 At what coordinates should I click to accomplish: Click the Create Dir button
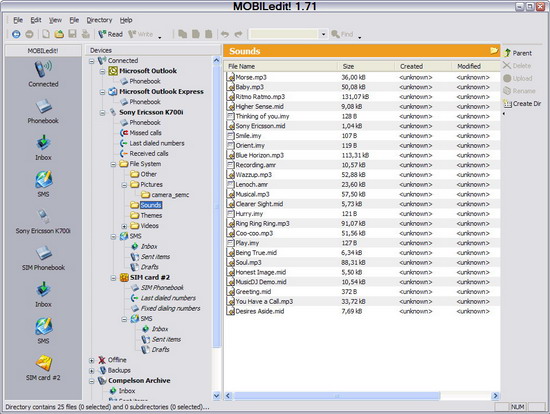(522, 104)
